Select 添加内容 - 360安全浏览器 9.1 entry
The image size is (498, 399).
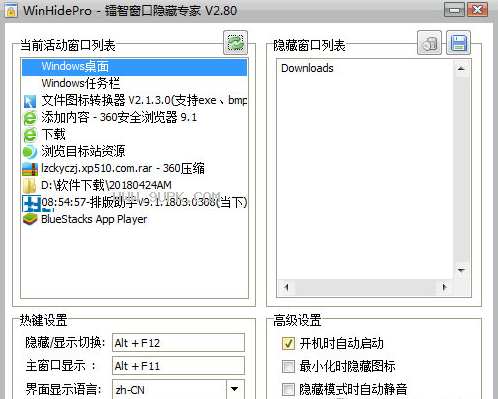[x=135, y=117]
